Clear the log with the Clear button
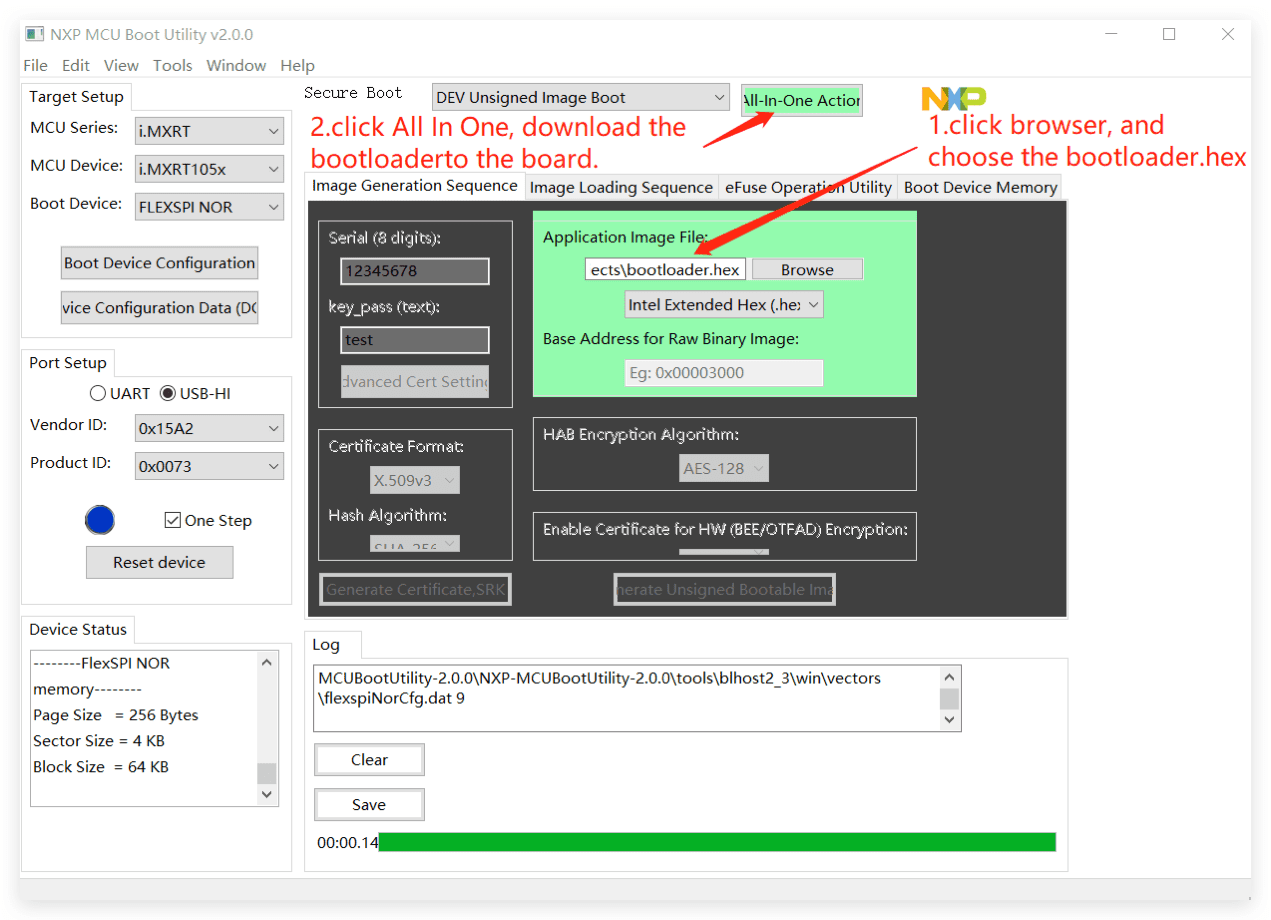Image resolution: width=1271 pixels, height=920 pixels. tap(369, 760)
